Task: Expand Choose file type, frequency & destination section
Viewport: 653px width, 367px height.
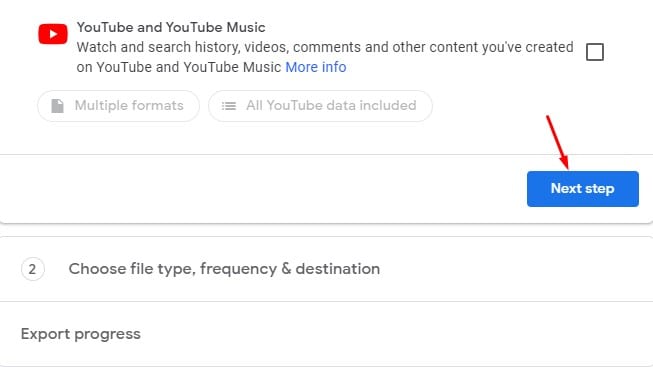Action: 326,269
